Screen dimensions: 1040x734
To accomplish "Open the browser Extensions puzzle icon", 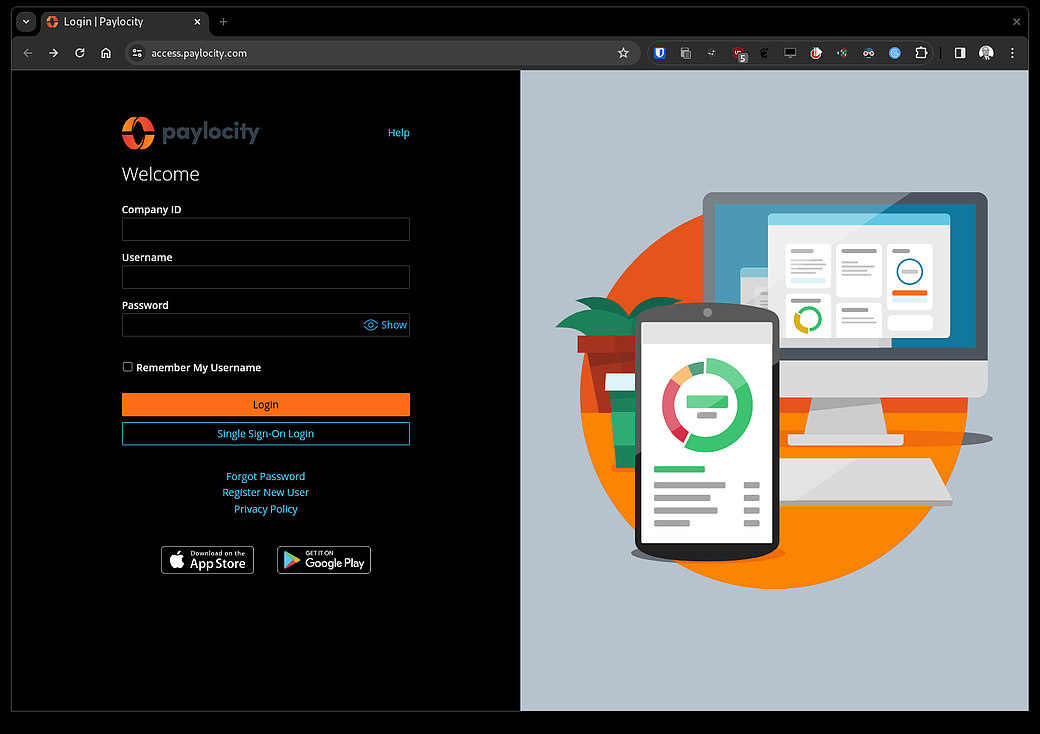I will click(921, 53).
